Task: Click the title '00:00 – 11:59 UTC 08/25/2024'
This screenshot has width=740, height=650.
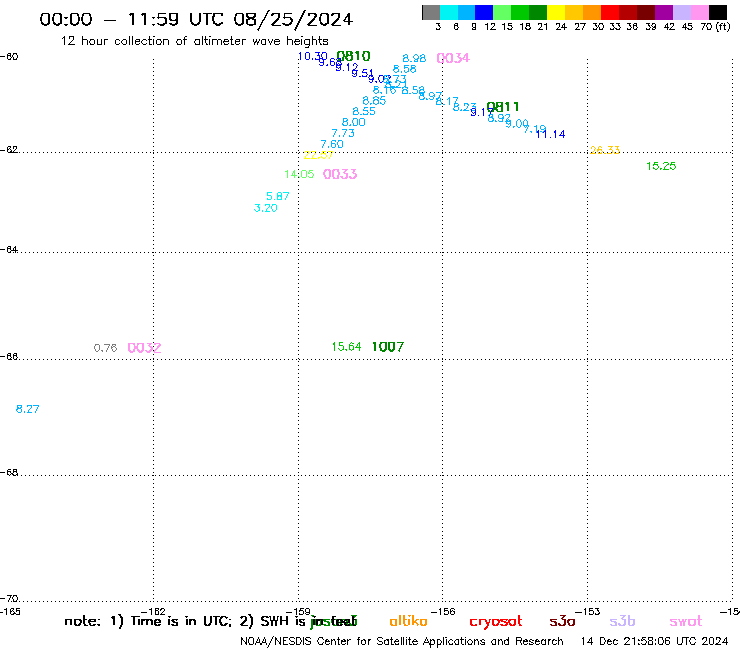Action: 196,19
